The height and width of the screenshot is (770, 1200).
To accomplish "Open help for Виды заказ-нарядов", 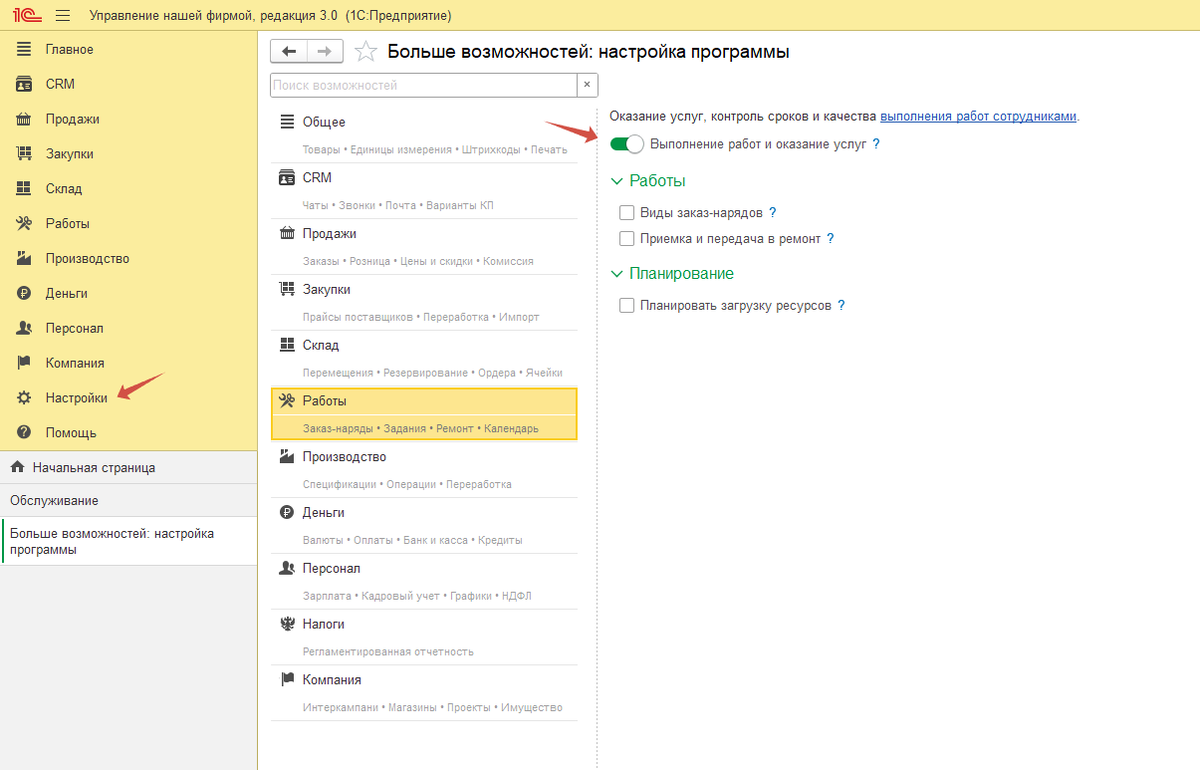I will pyautogui.click(x=773, y=213).
